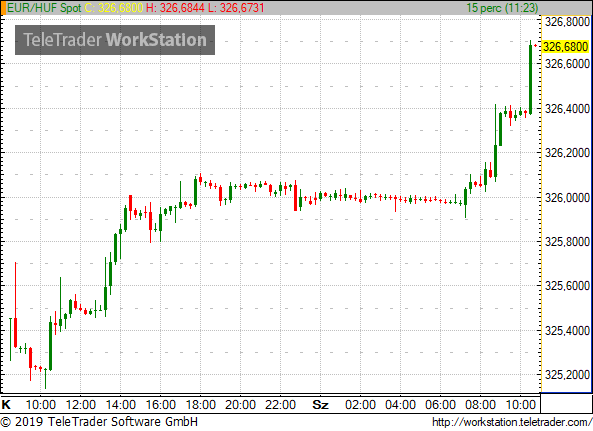
Task: Click the long red candle near chart start
Action: pyautogui.click(x=16, y=304)
